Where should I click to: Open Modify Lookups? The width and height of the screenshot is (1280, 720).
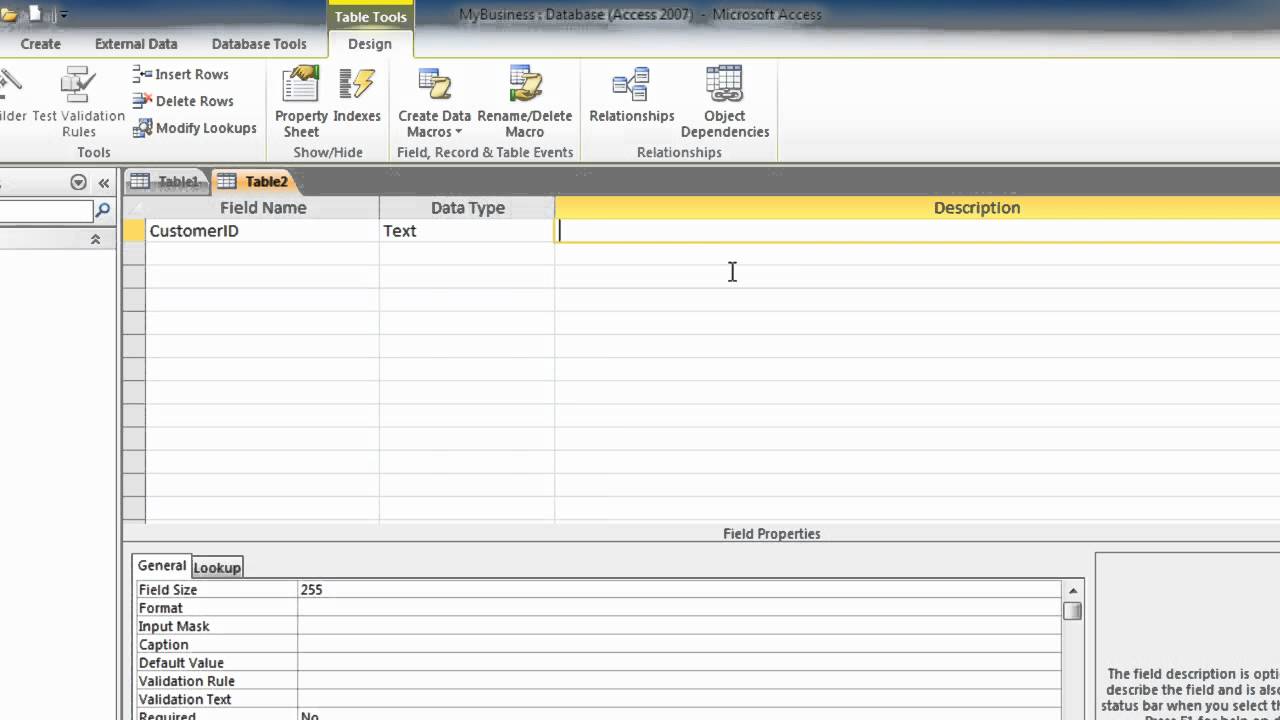194,128
